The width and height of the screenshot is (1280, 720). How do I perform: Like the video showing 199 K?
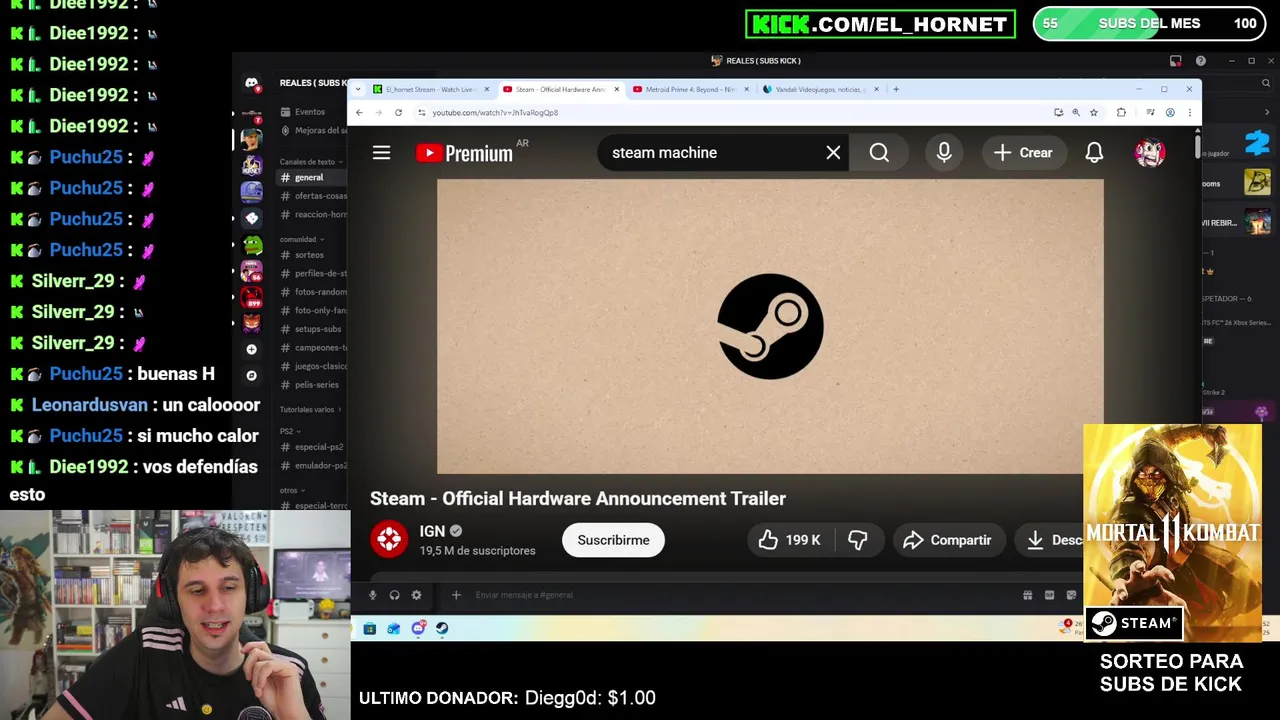click(x=789, y=540)
